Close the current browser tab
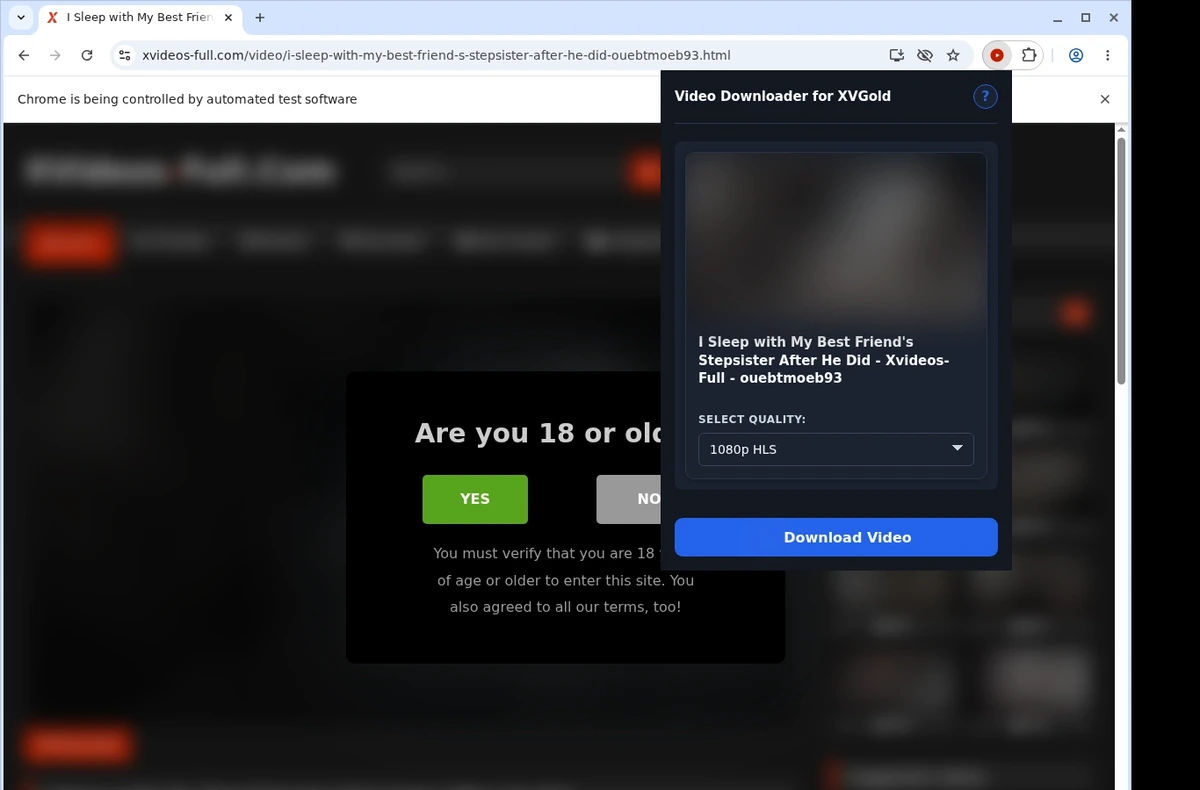 pos(228,18)
